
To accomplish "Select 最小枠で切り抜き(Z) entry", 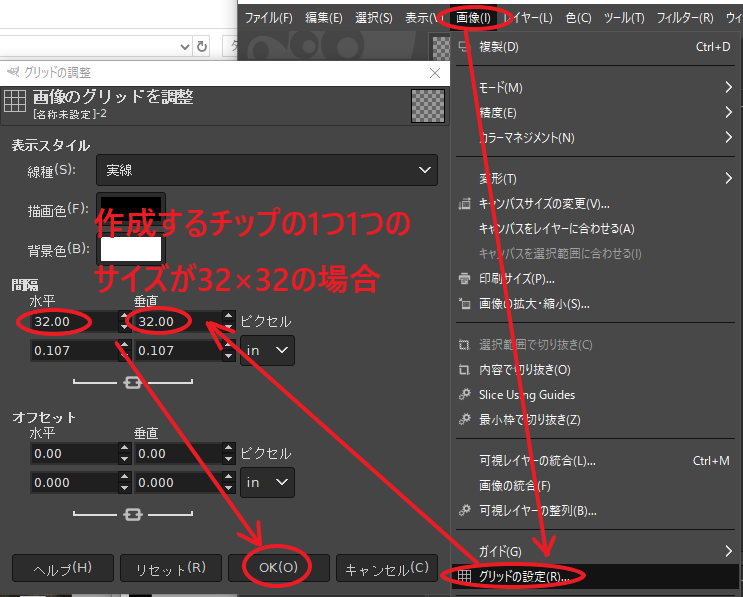I will (x=595, y=420).
